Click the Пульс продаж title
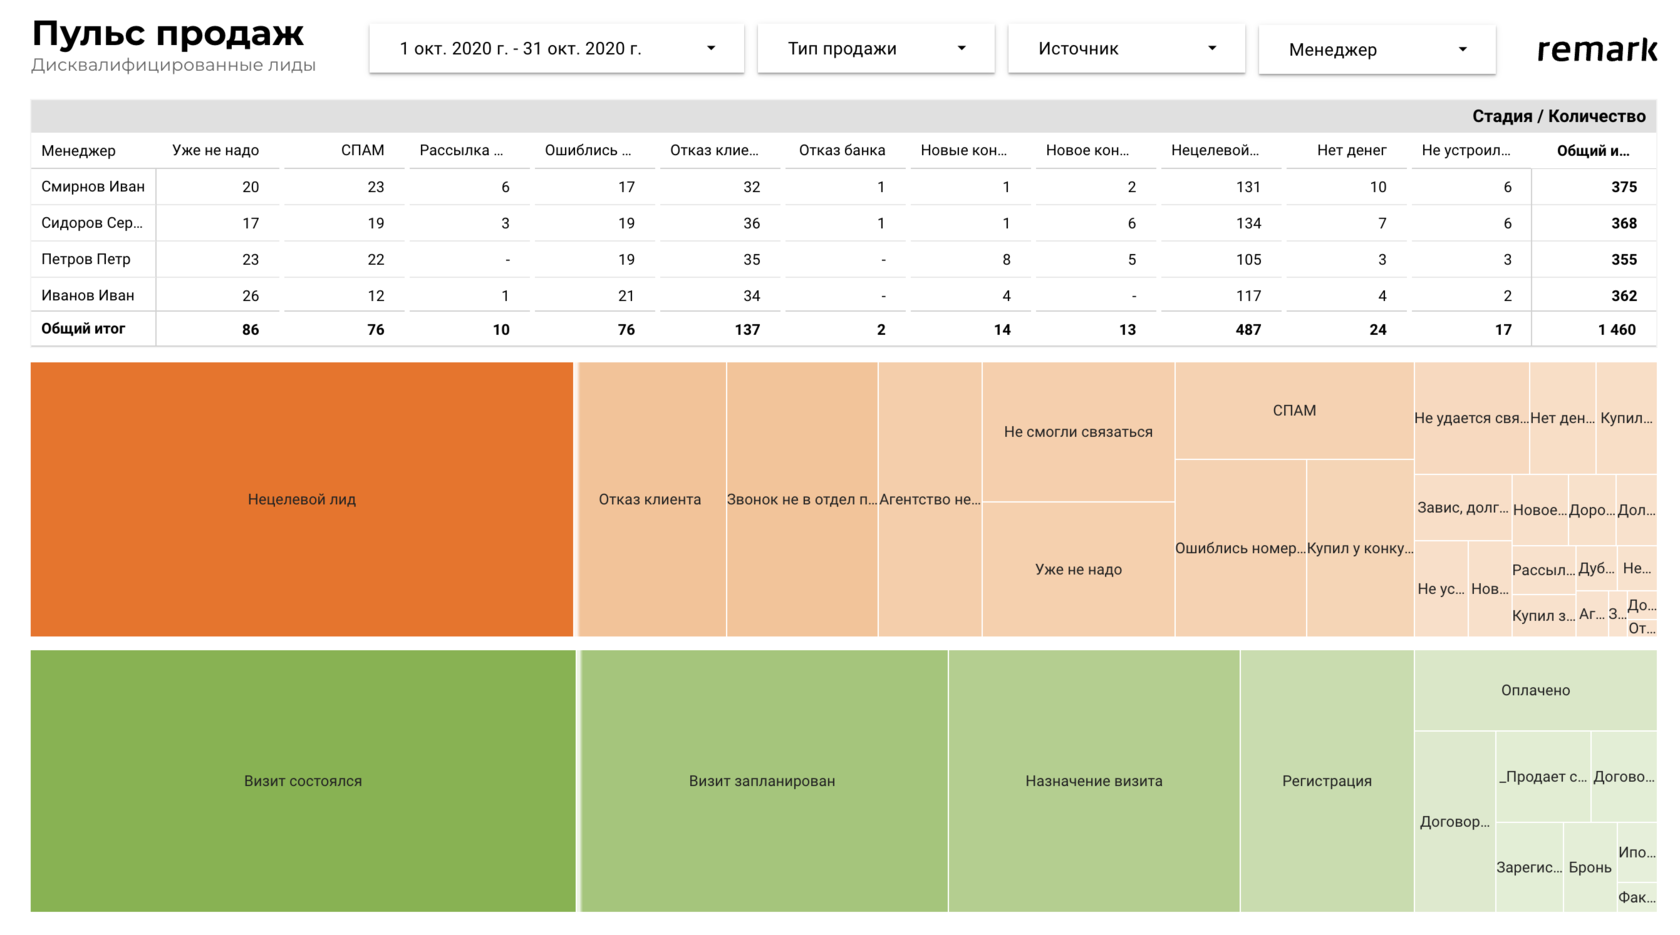Image resolution: width=1680 pixels, height=935 pixels. click(168, 33)
